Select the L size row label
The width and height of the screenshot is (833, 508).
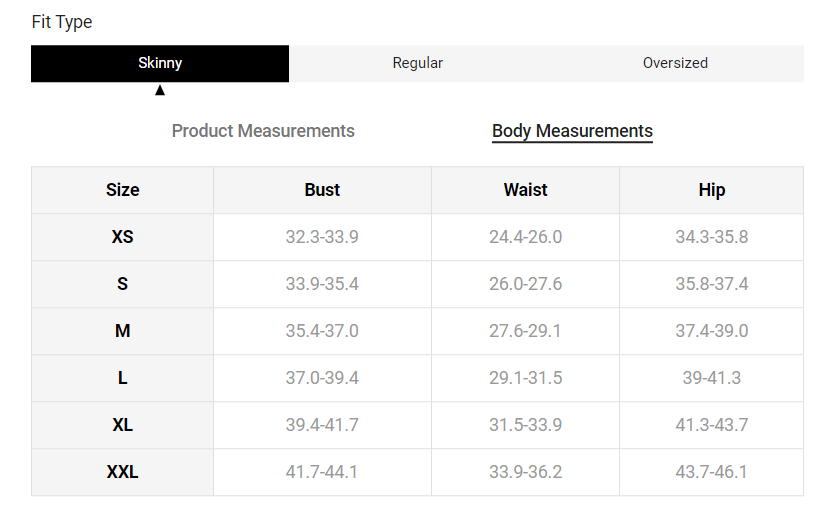(x=122, y=378)
